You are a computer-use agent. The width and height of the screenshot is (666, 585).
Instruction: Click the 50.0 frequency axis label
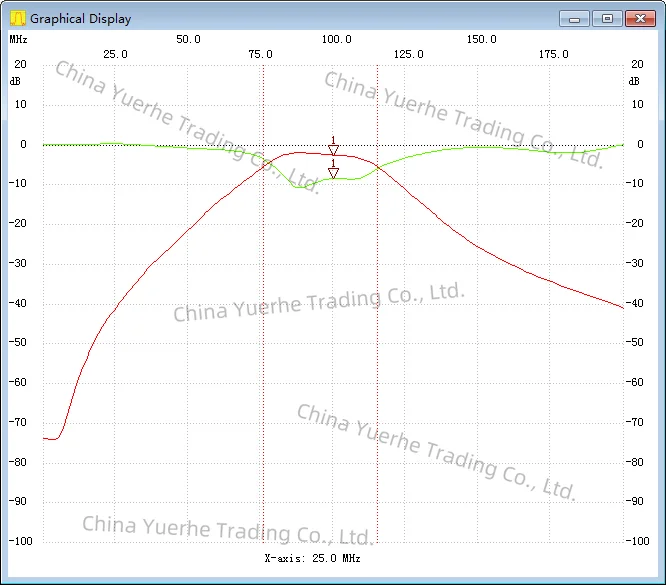[x=188, y=40]
